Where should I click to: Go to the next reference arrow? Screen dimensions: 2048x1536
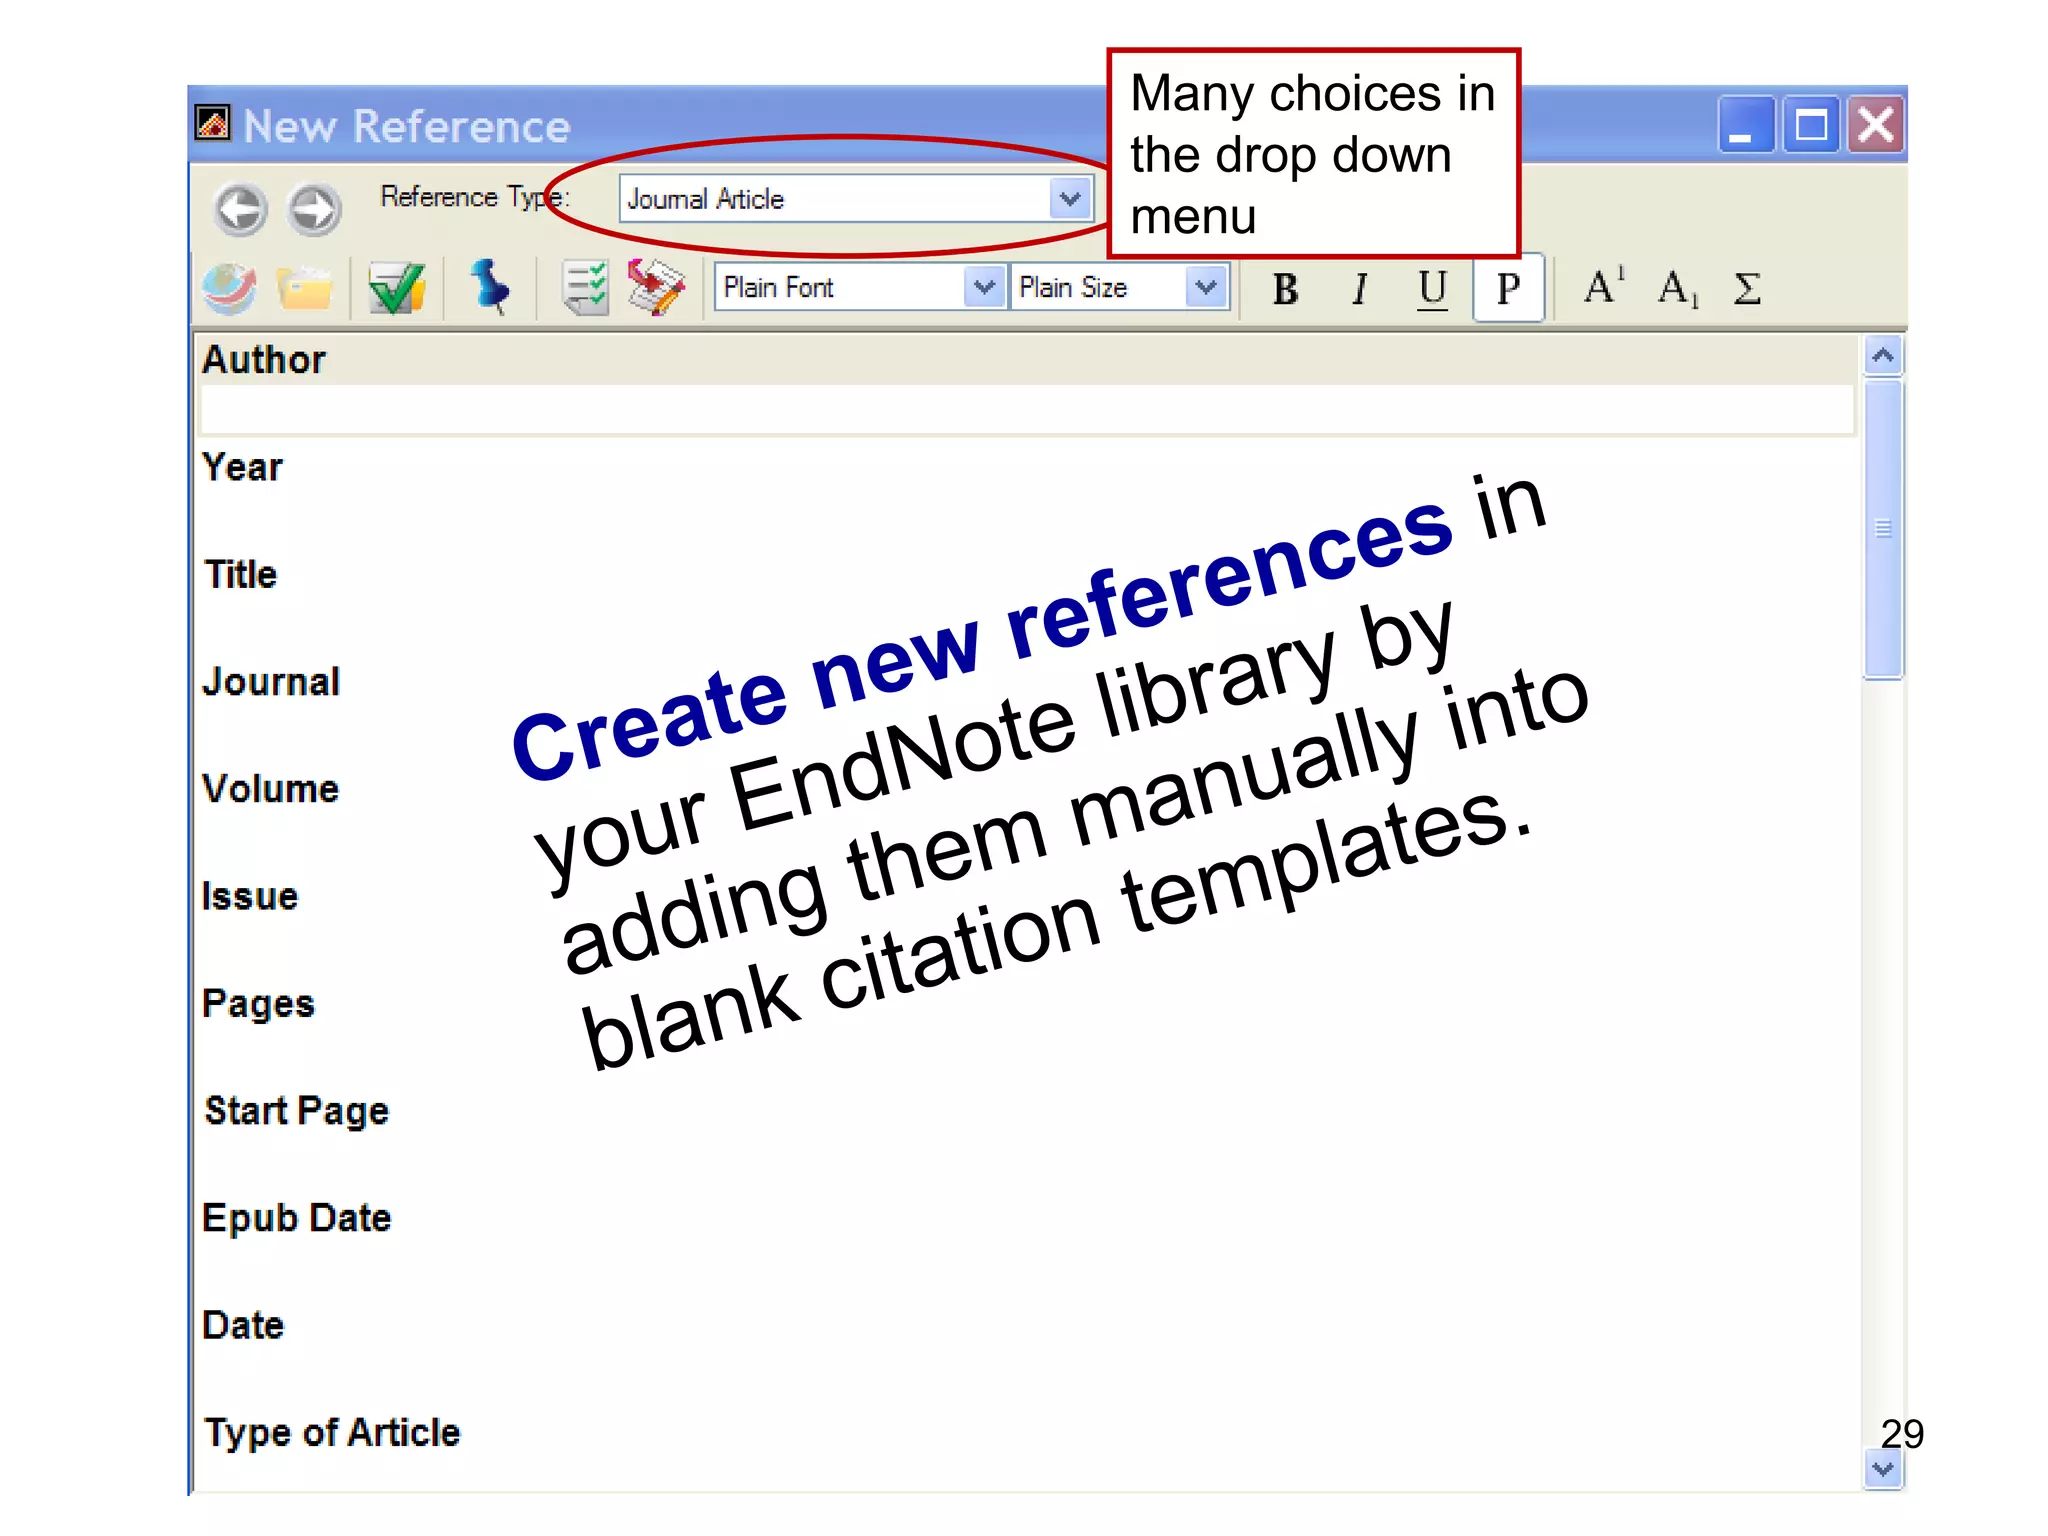[315, 209]
